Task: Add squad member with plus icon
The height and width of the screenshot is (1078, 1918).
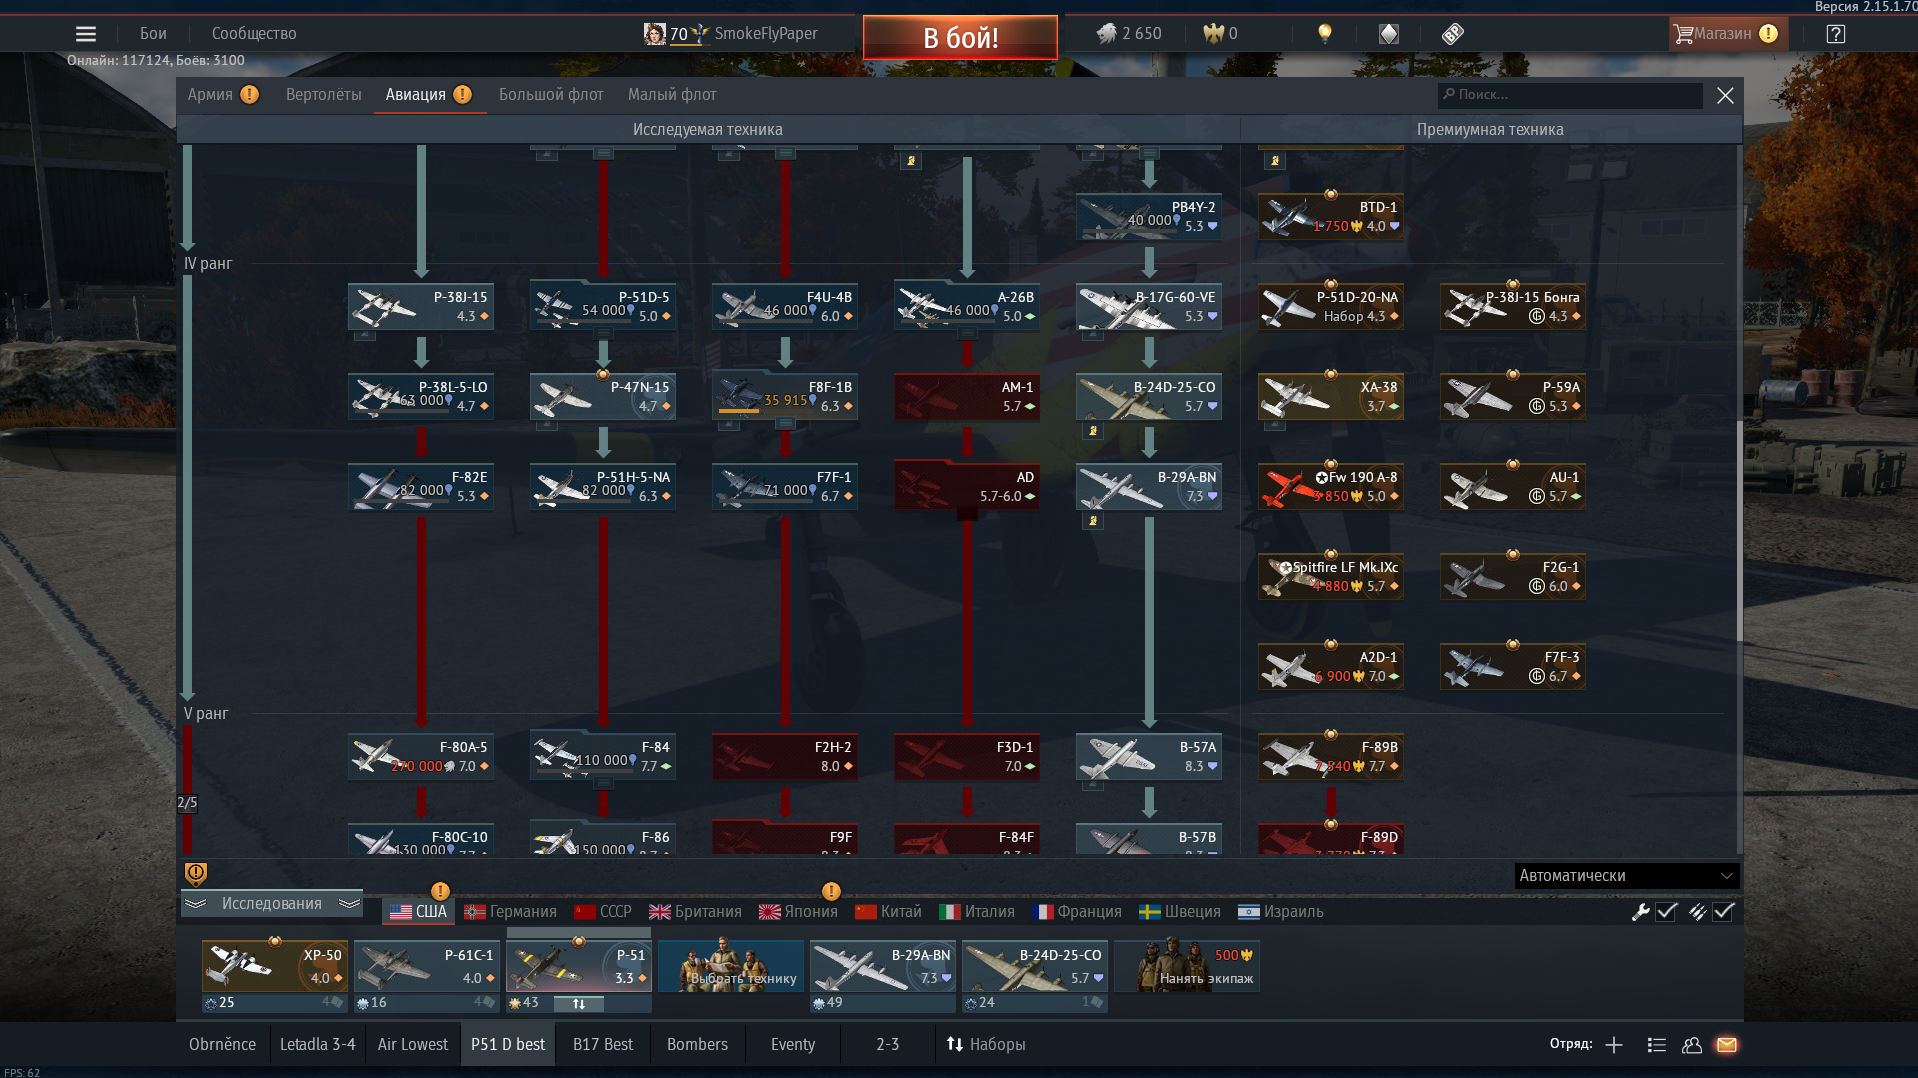Action: pyautogui.click(x=1614, y=1044)
